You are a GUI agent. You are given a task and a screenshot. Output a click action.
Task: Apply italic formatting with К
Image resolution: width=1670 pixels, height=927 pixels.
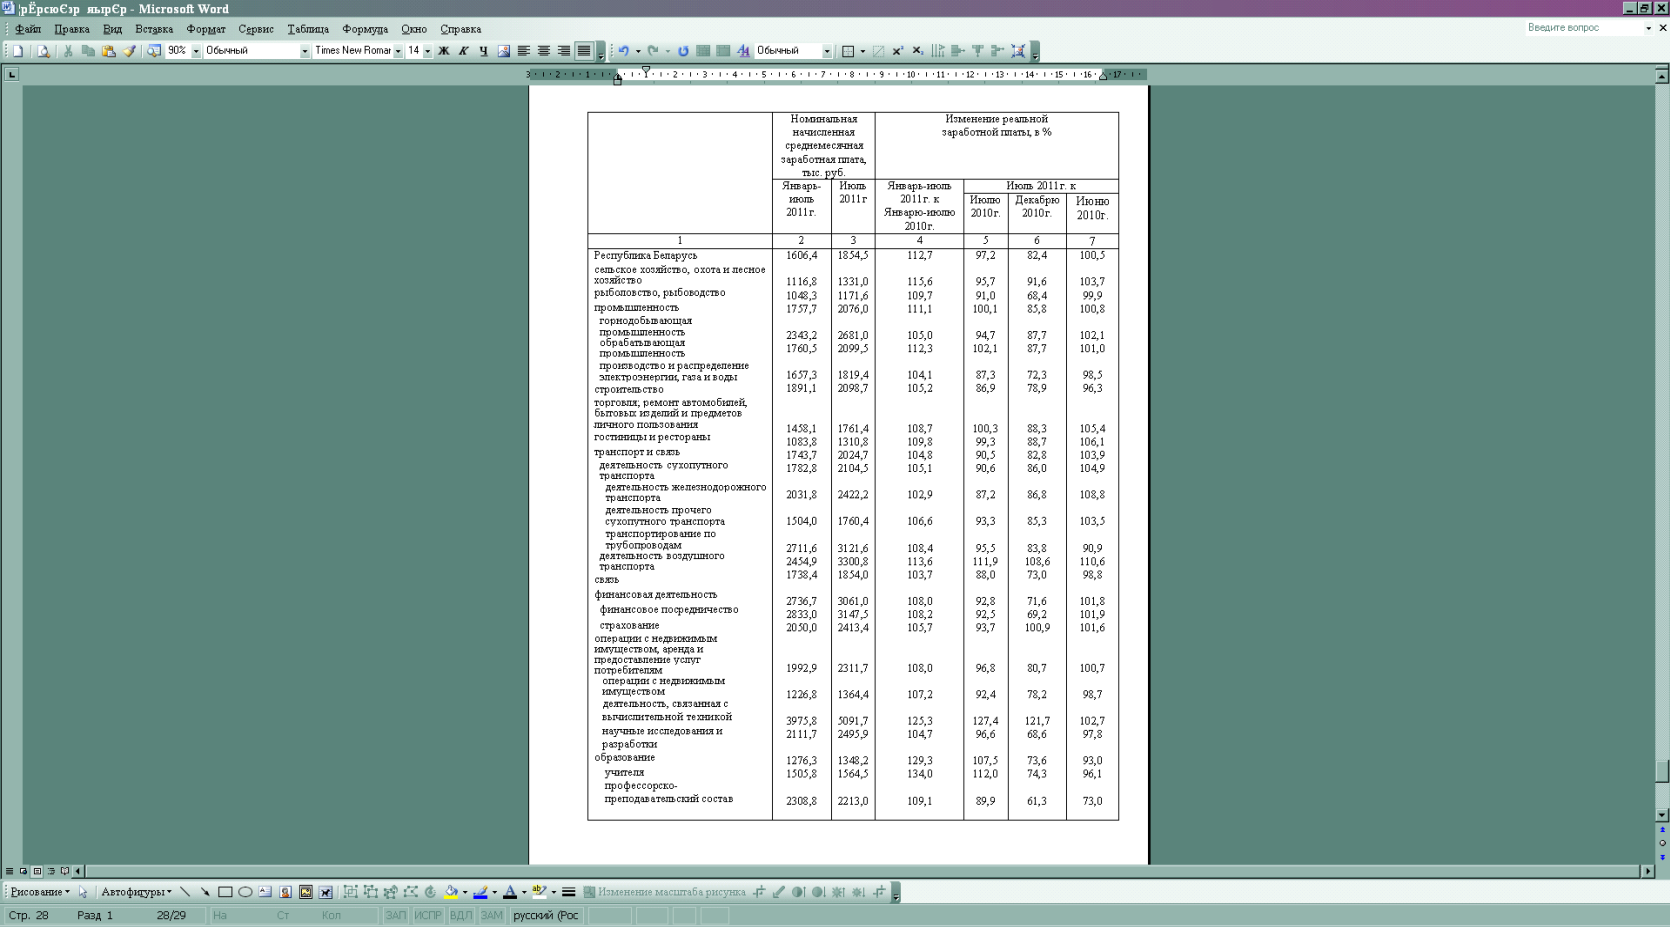click(464, 51)
